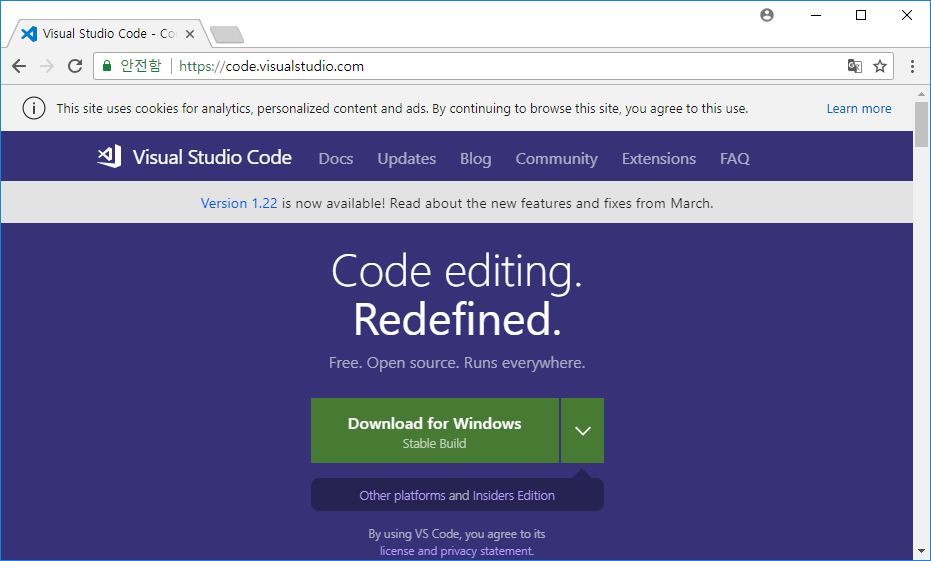
Task: Open a new browser tab
Action: point(227,35)
